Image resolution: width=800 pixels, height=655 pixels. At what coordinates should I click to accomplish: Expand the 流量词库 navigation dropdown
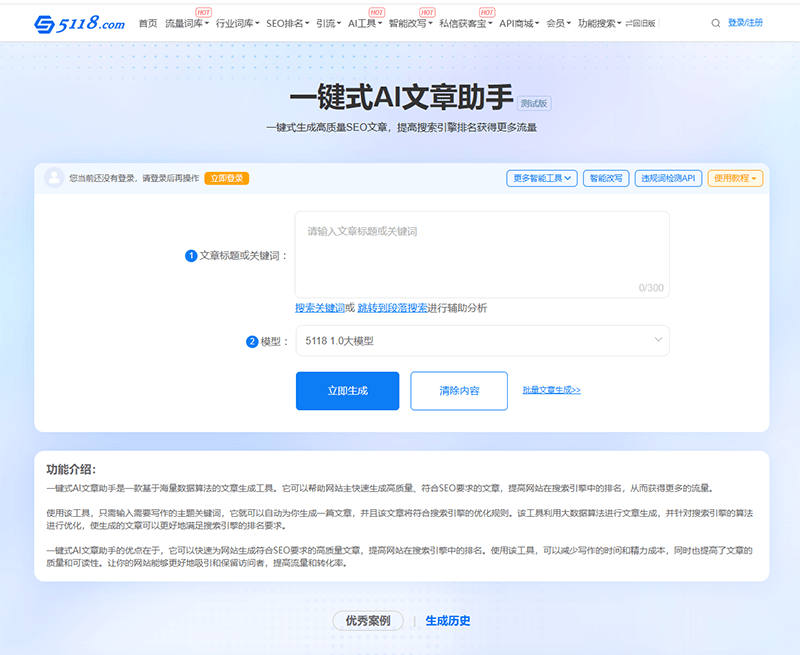[x=187, y=23]
